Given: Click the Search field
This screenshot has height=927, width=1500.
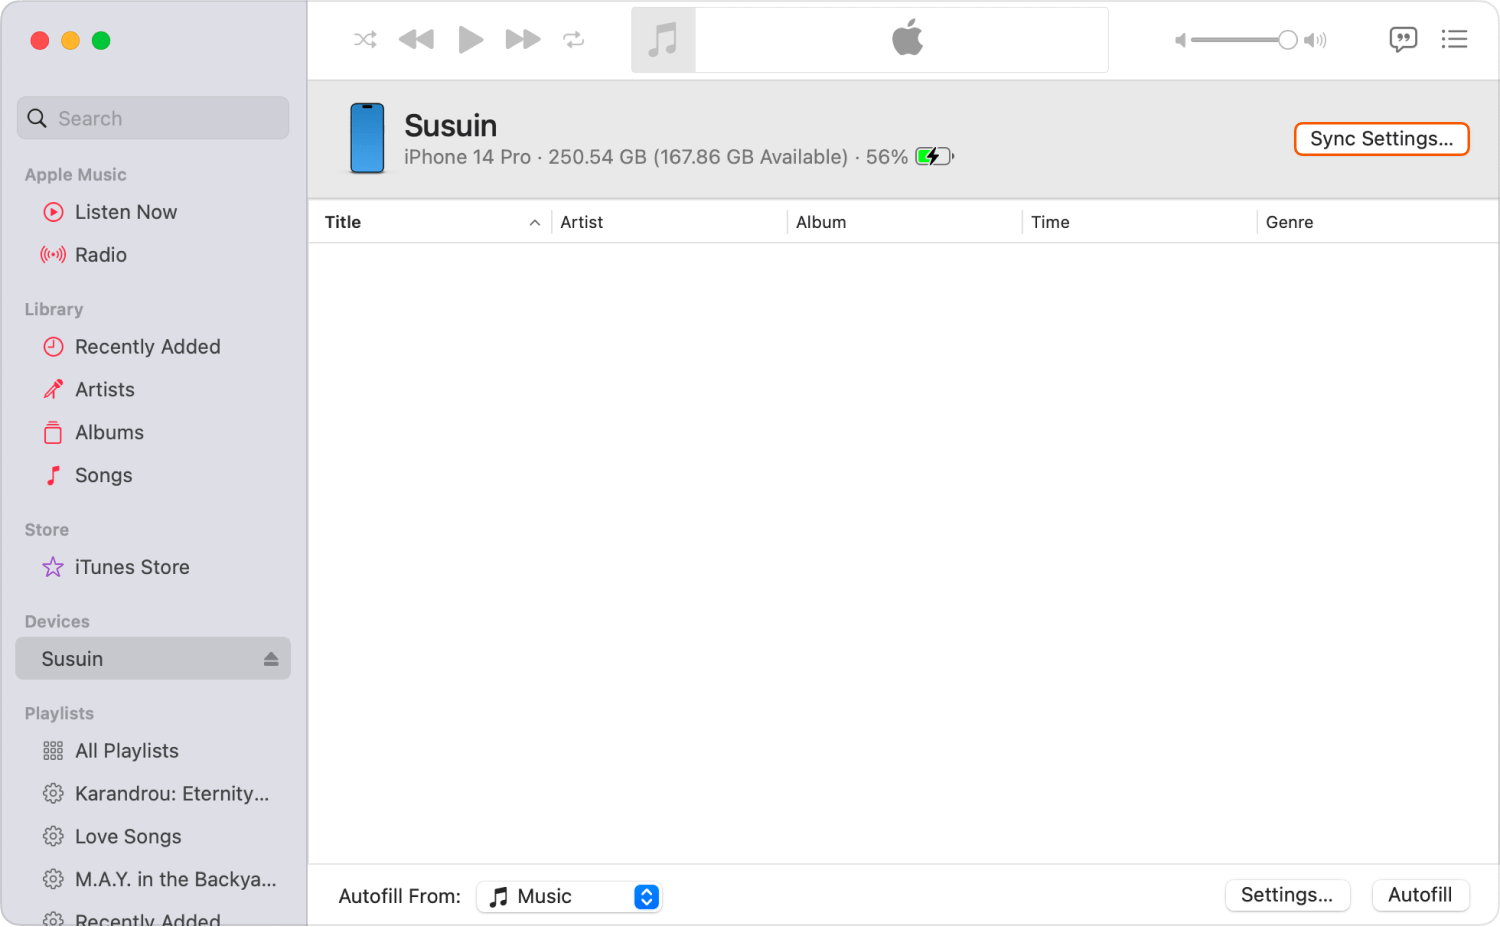Looking at the screenshot, I should coord(153,118).
